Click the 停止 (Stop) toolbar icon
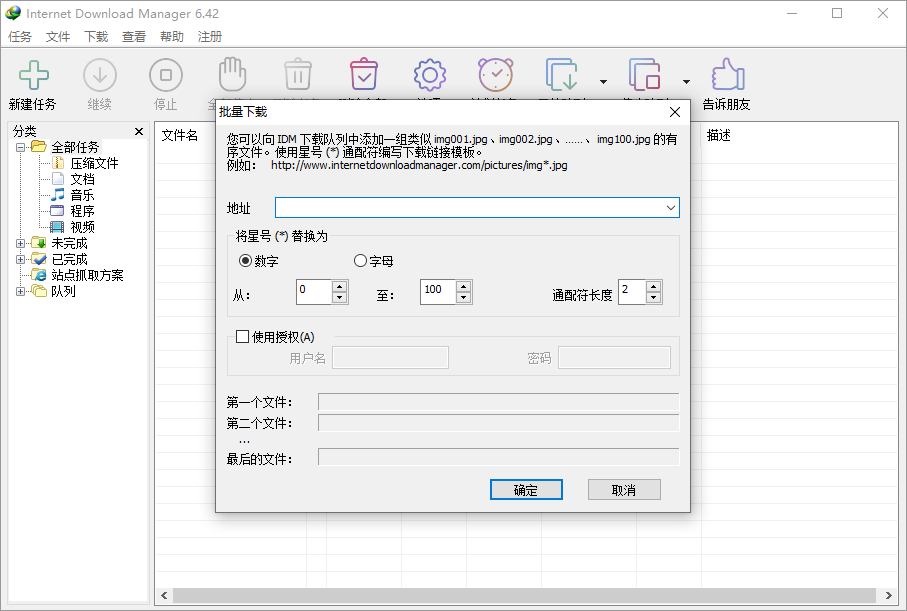The image size is (907, 611). click(165, 75)
